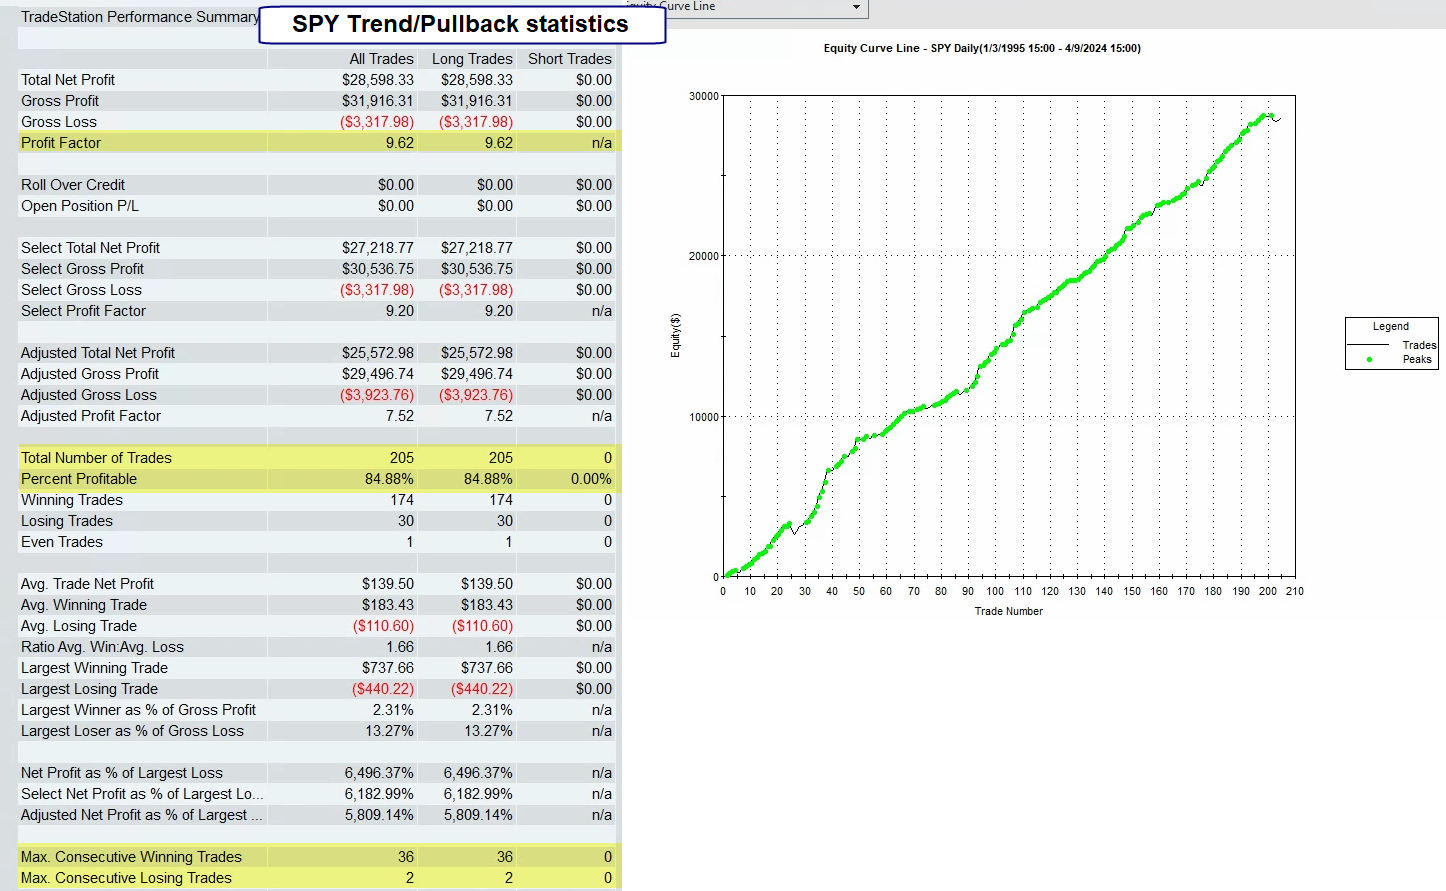
Task: Select Largest Loser as % of Gross Loss
Action: pyautogui.click(x=132, y=731)
